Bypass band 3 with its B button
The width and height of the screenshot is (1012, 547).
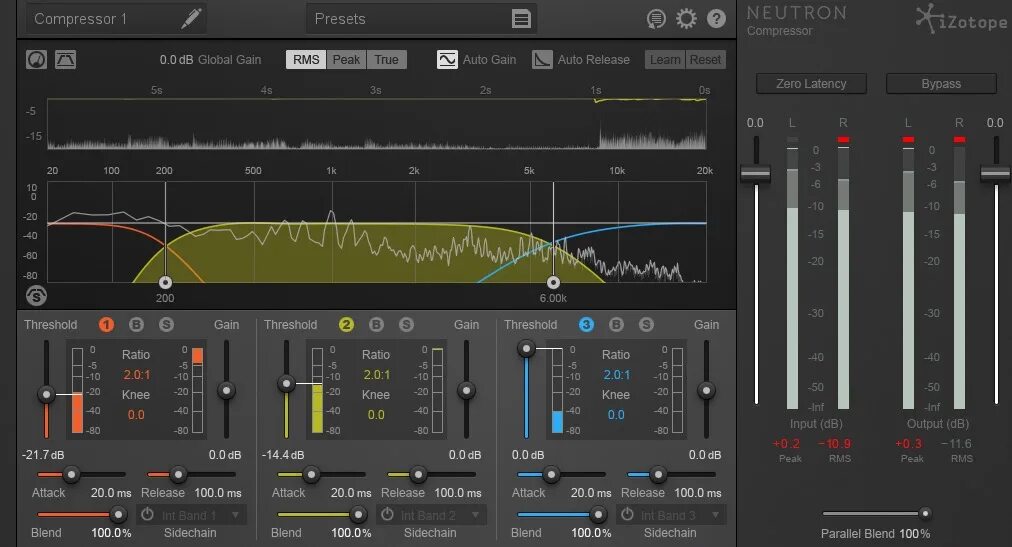point(616,324)
